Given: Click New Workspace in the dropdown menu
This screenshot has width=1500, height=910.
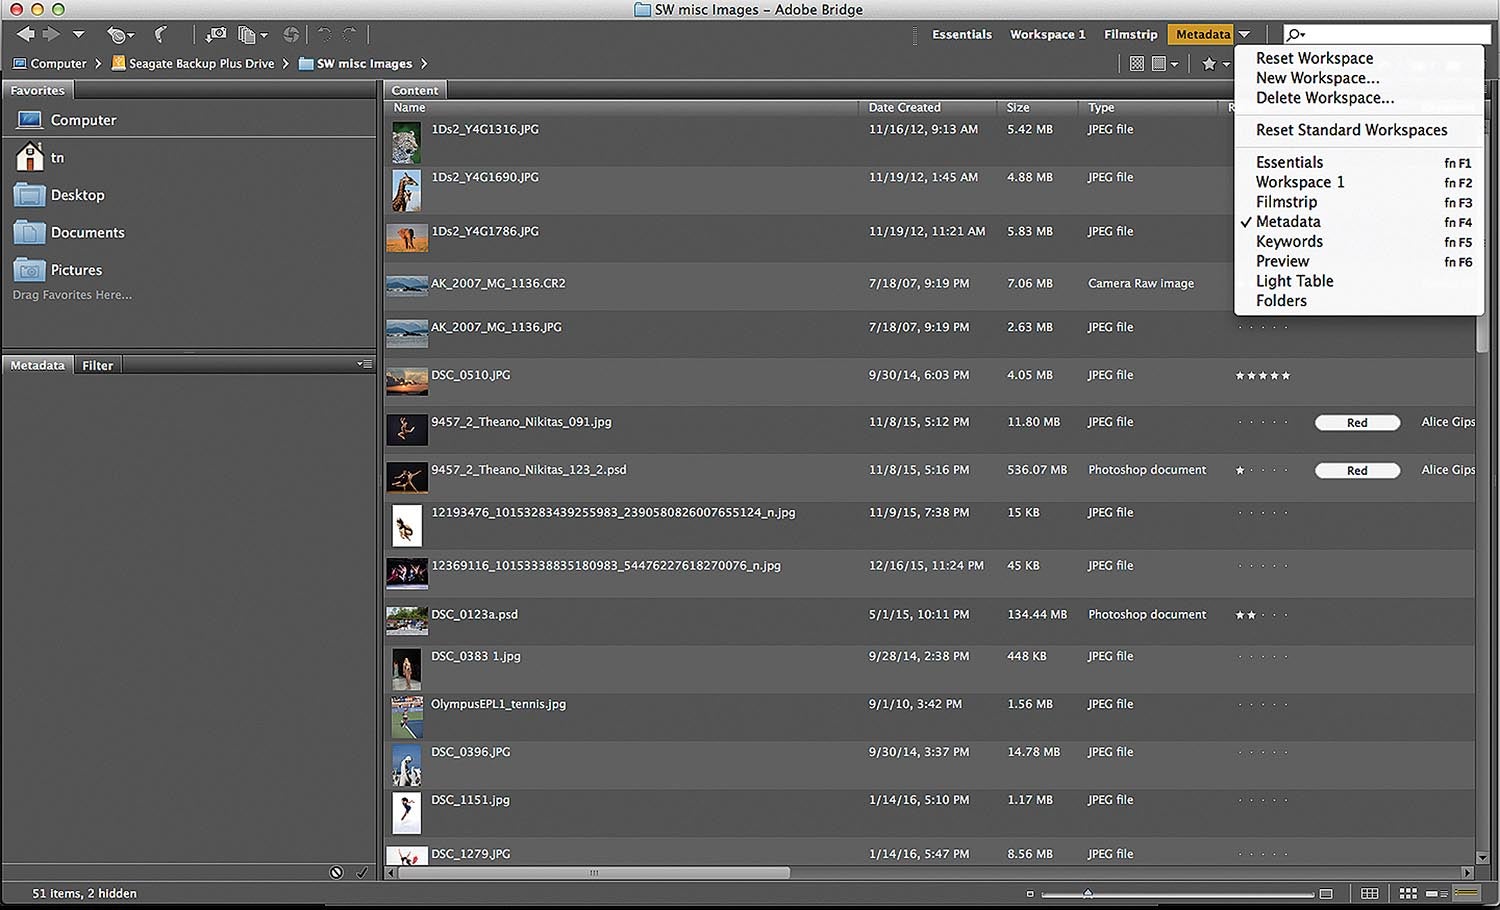Looking at the screenshot, I should tap(1317, 78).
